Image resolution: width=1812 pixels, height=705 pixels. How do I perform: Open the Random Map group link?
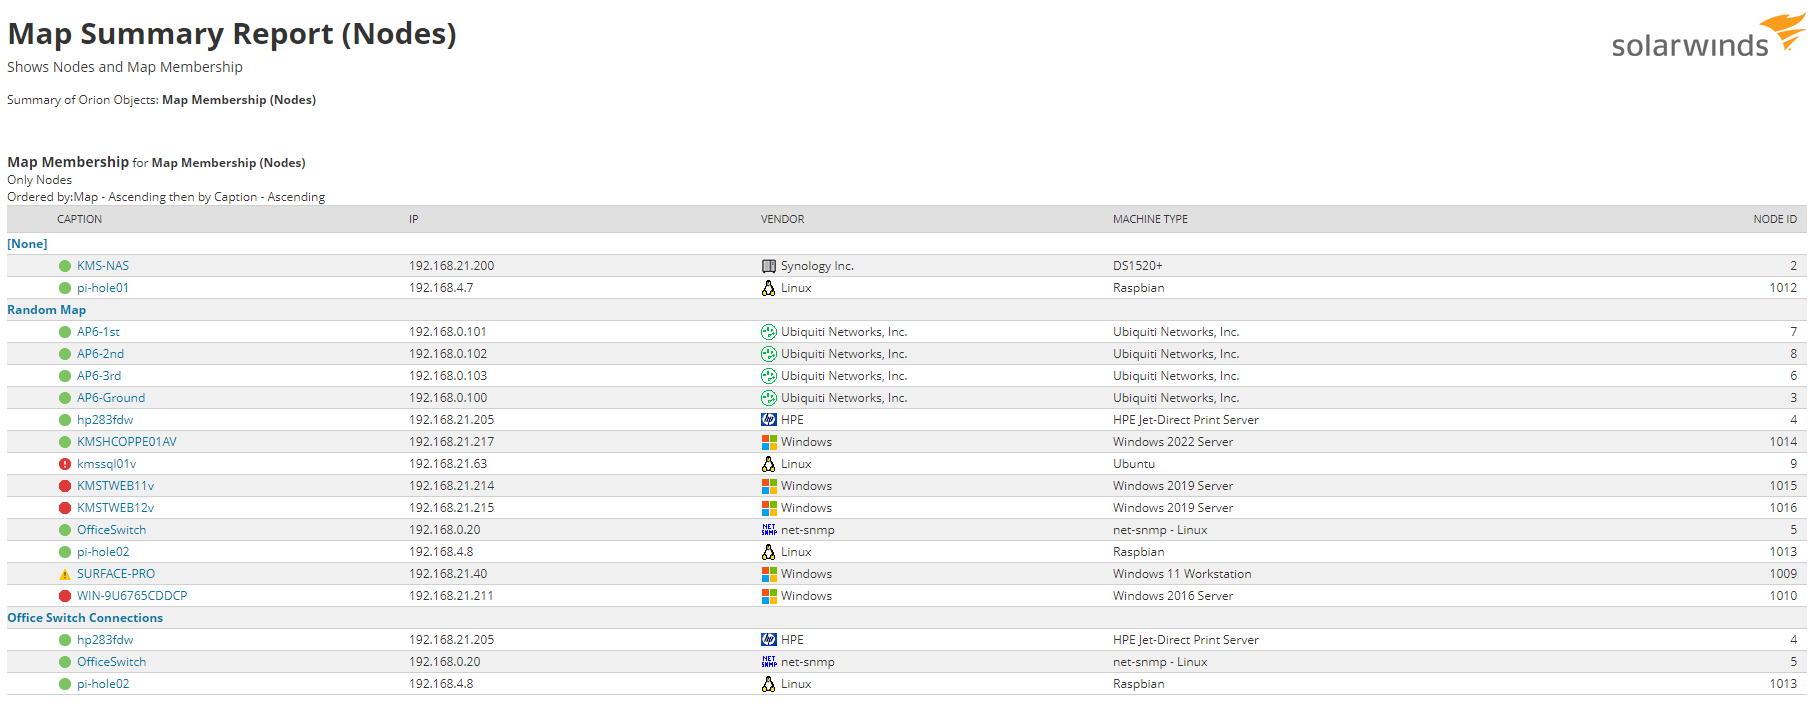[46, 310]
